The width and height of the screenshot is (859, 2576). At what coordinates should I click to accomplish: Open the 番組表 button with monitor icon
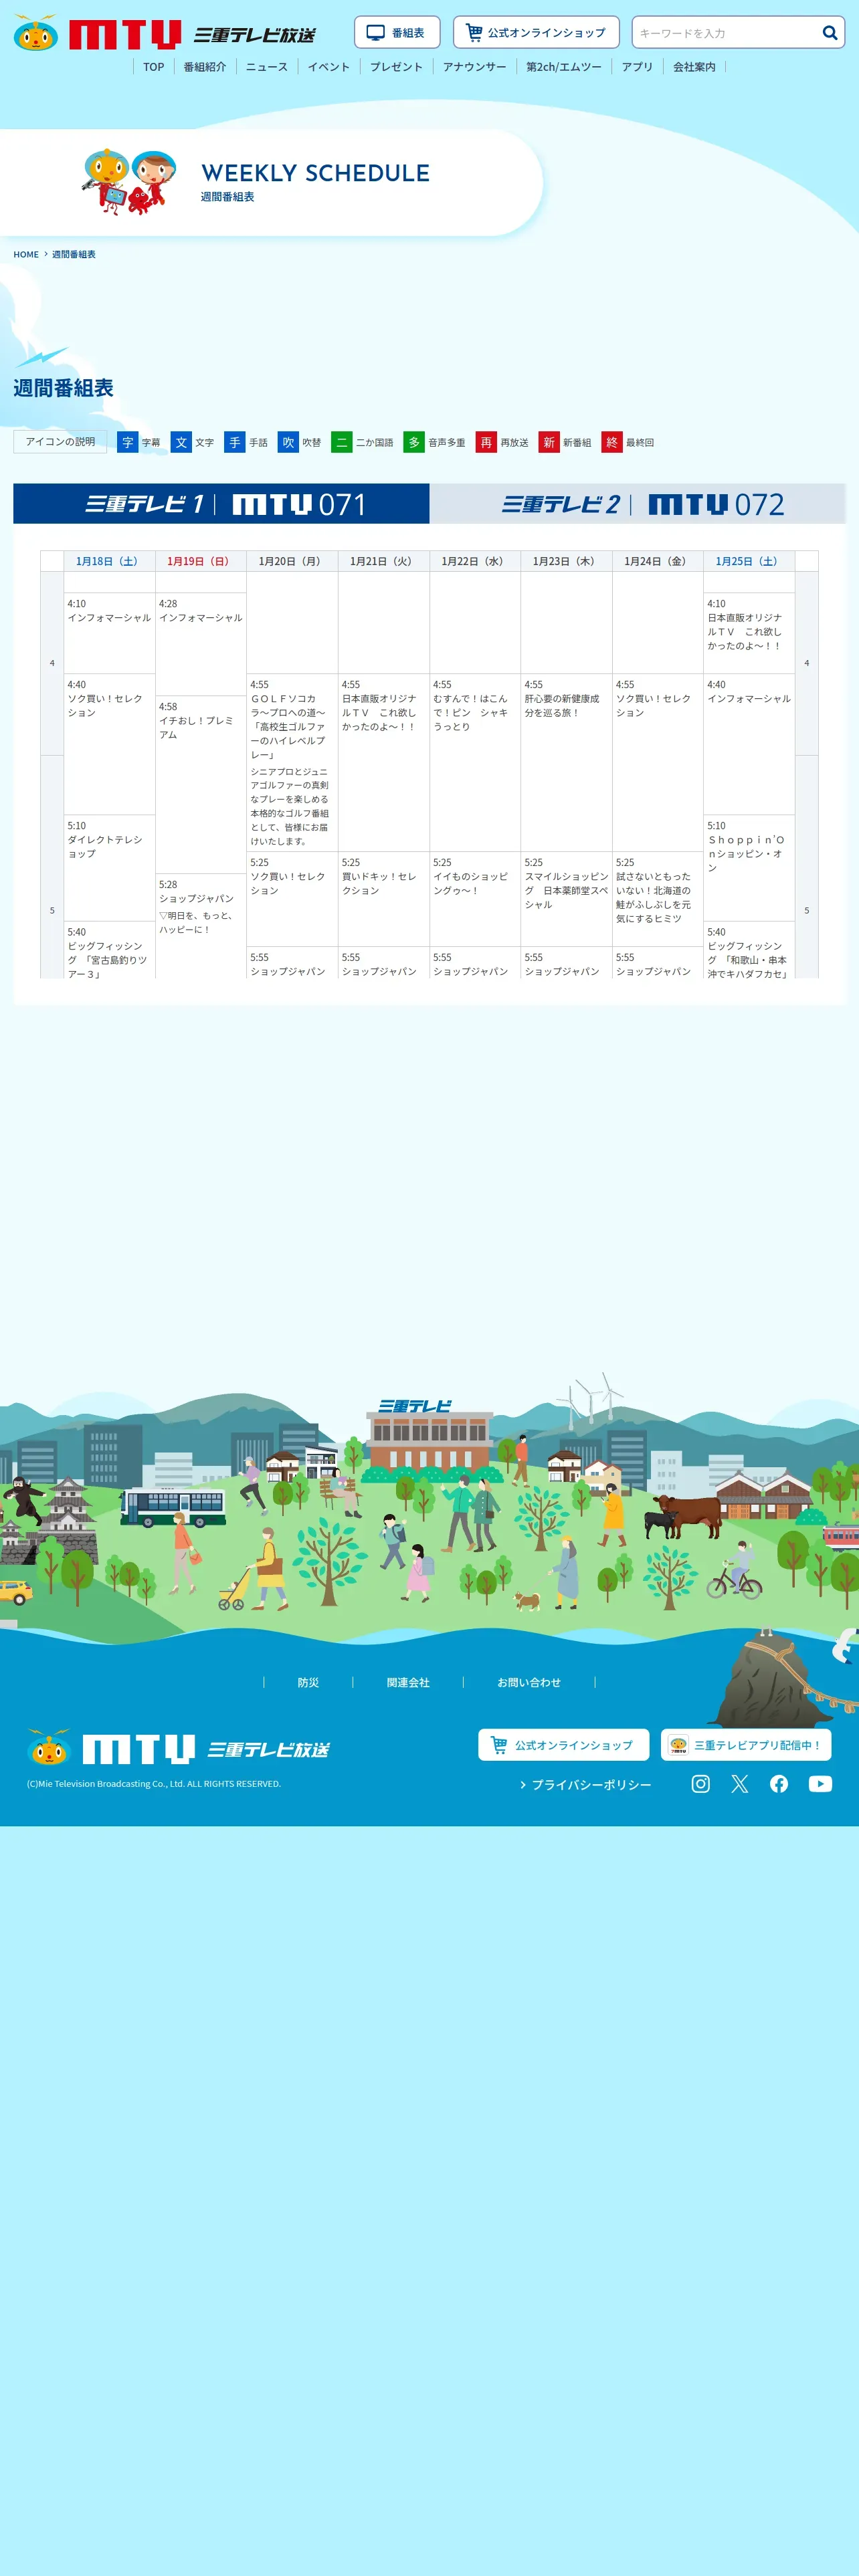coord(397,33)
